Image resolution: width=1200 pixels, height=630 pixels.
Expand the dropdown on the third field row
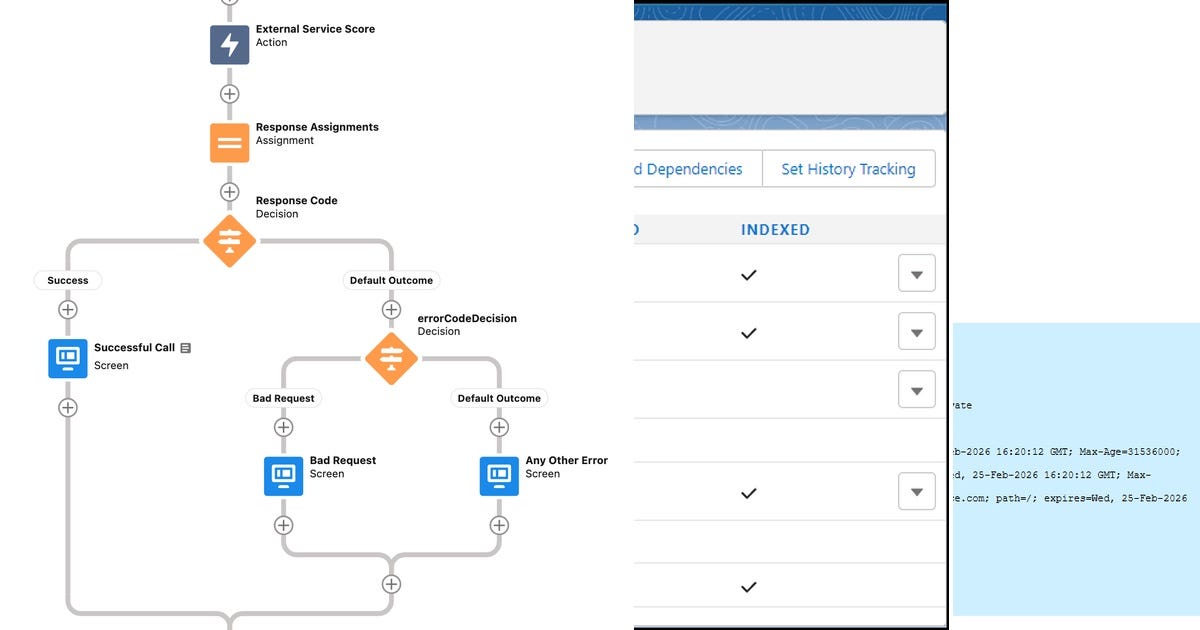coord(916,389)
